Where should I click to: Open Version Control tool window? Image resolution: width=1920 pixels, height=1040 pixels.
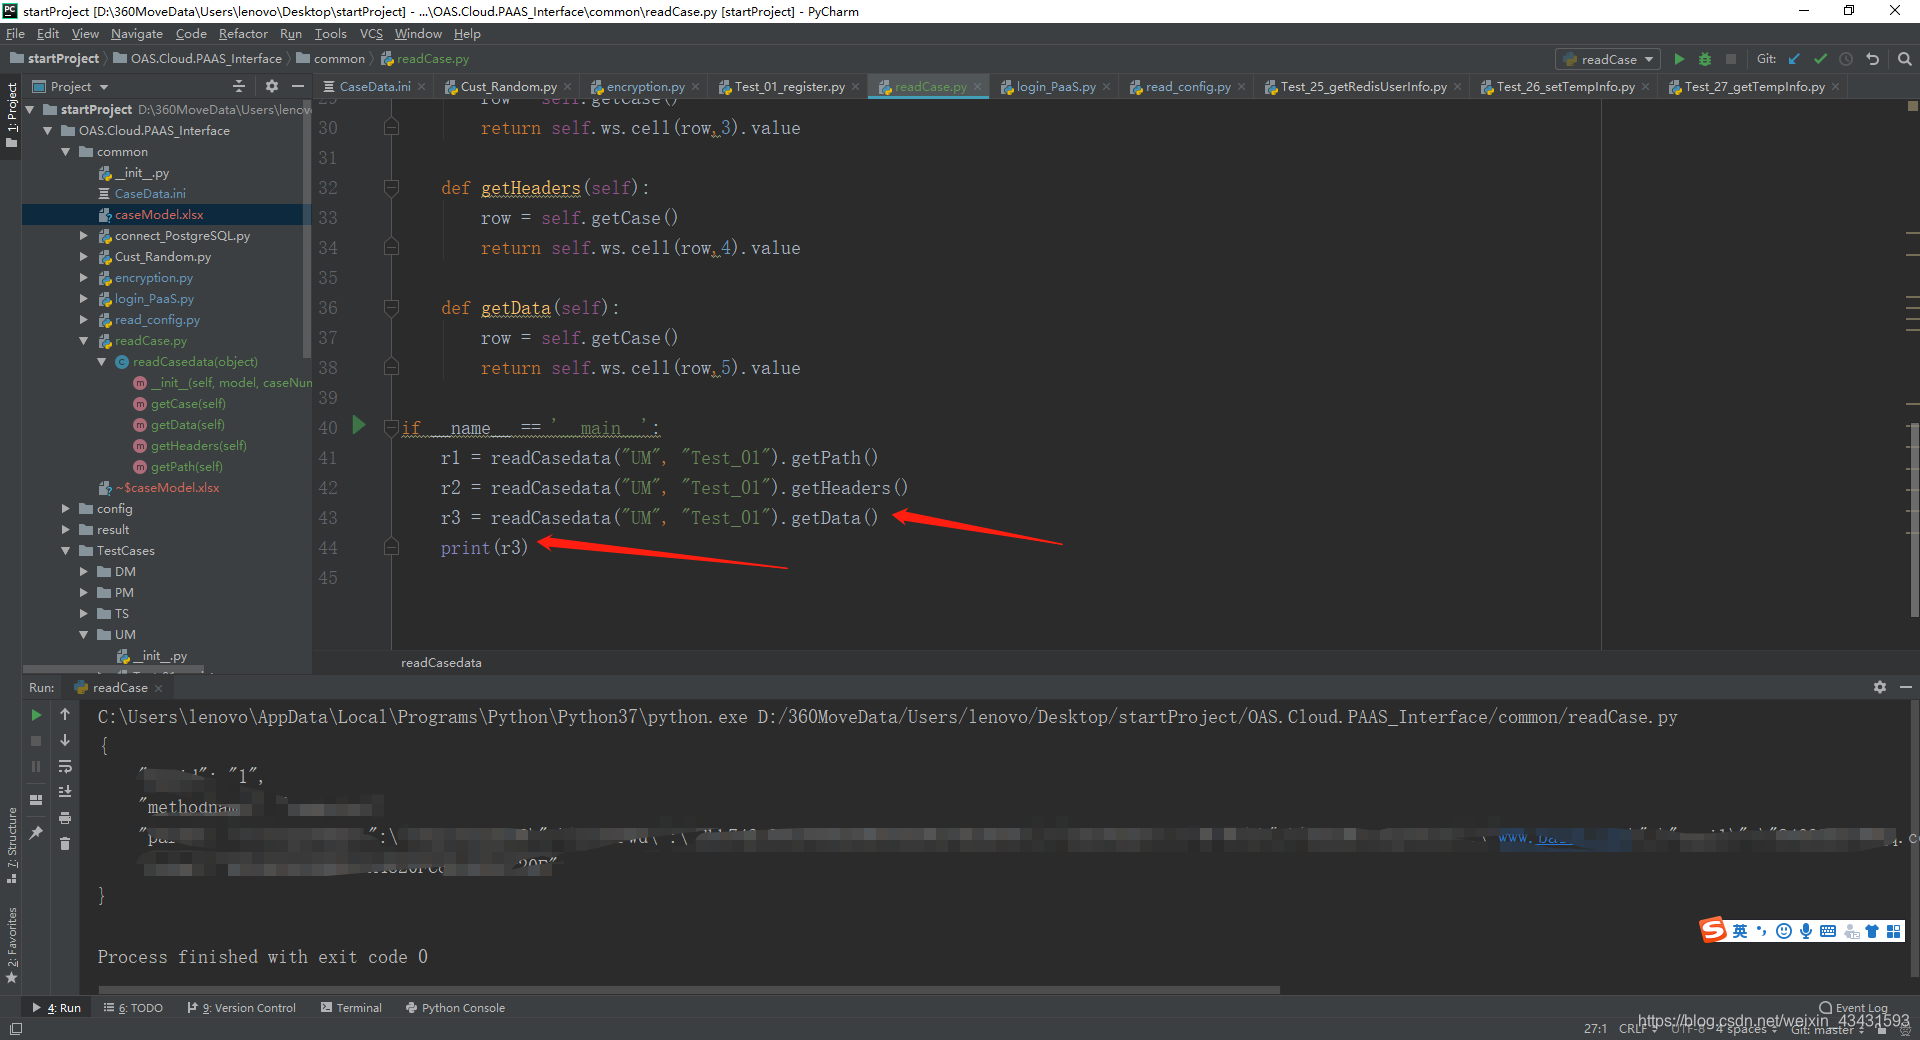[x=242, y=1008]
